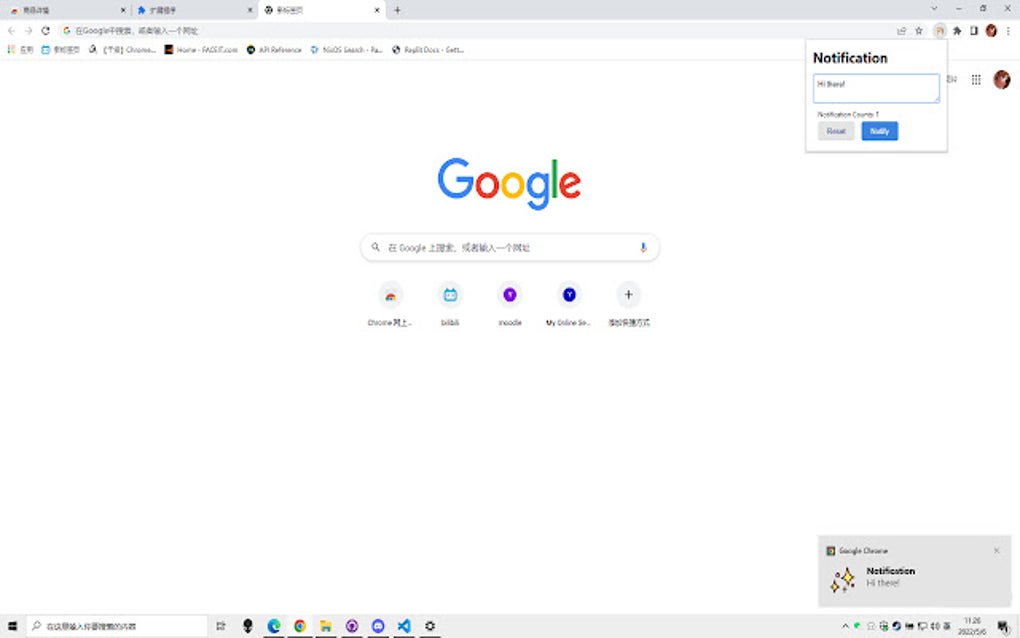The image size is (1020, 638).
Task: Select the Chrome Web Store shortcut
Action: pyautogui.click(x=389, y=295)
